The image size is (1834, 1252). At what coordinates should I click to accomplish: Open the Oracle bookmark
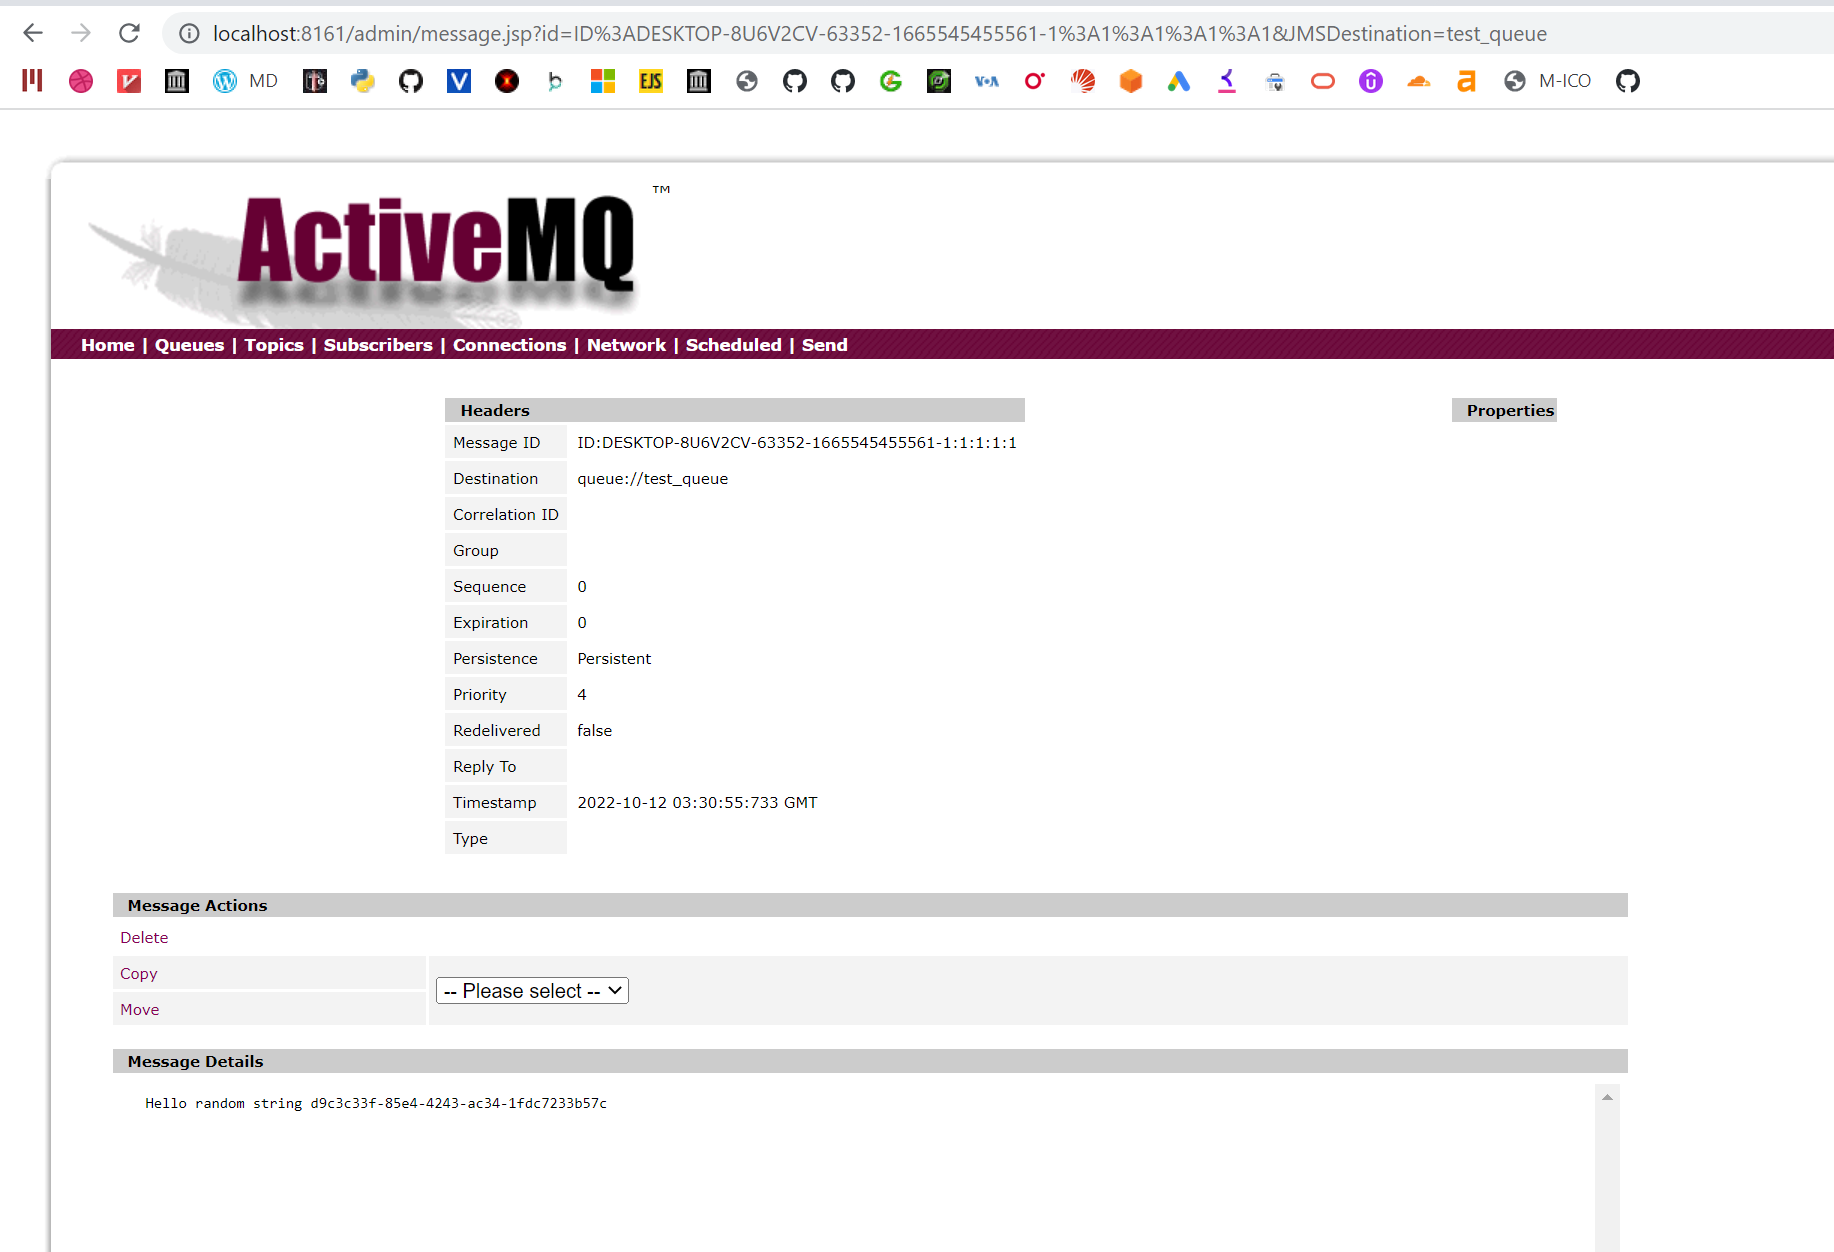pos(1034,81)
